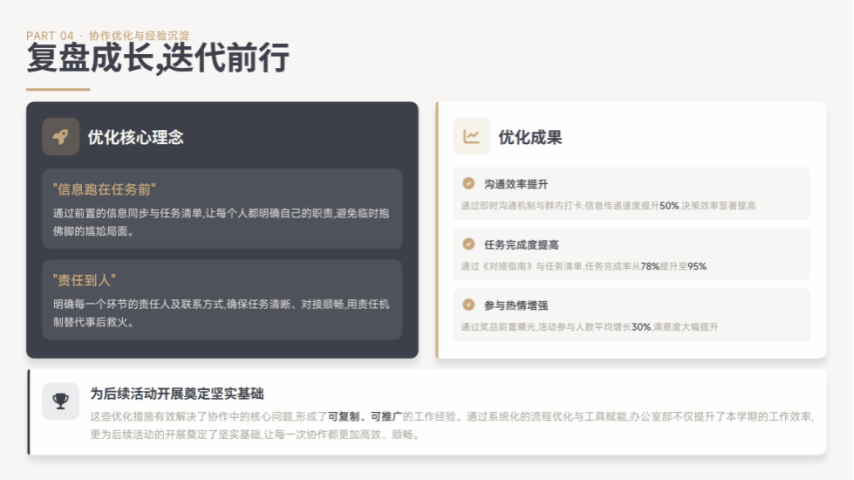Viewport: 854px width, 480px height.
Task: Click the description paragraph under "责任到人"
Action: (221, 313)
